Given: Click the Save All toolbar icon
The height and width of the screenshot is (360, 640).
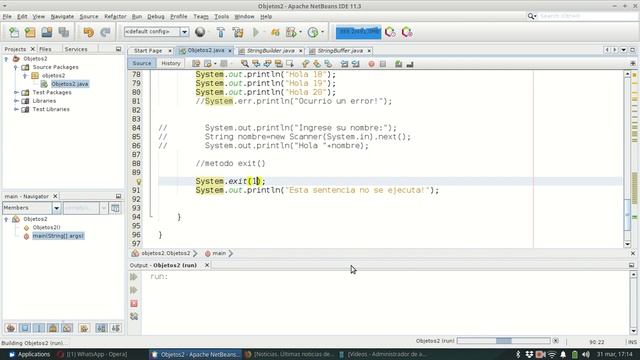Looking at the screenshot, I should click(x=64, y=32).
